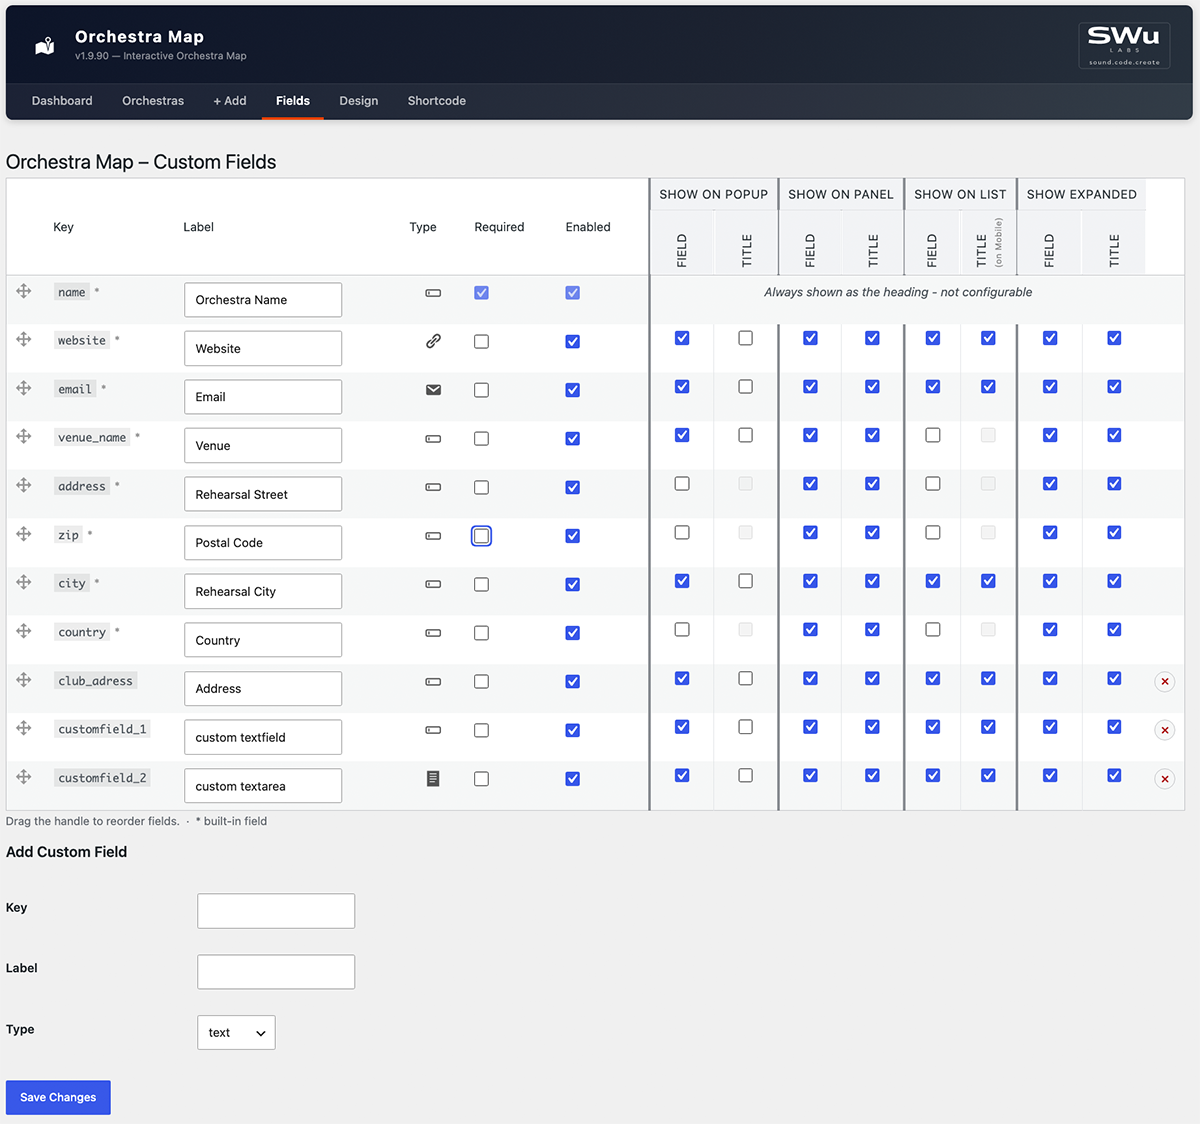This screenshot has width=1200, height=1124.
Task: Grab the drag handle for the customfield_1 row
Action: click(24, 728)
